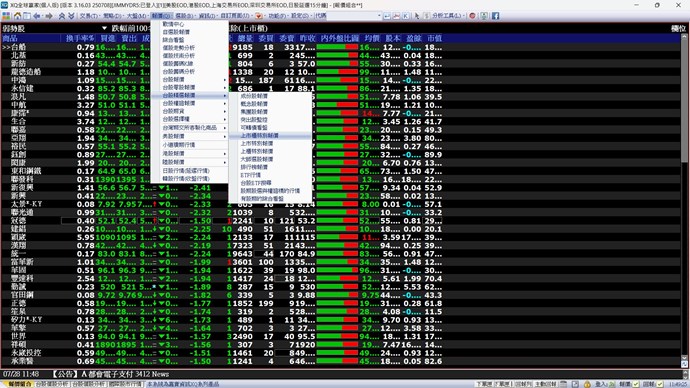Open the 交易(T) menu

coord(88,16)
